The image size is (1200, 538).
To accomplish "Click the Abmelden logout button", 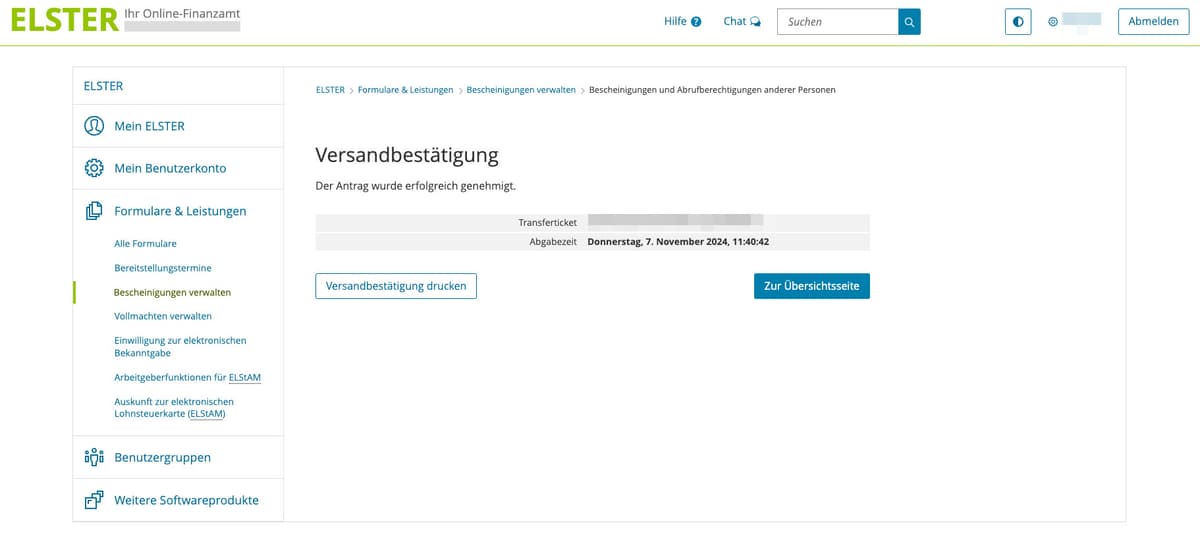I will click(x=1153, y=22).
